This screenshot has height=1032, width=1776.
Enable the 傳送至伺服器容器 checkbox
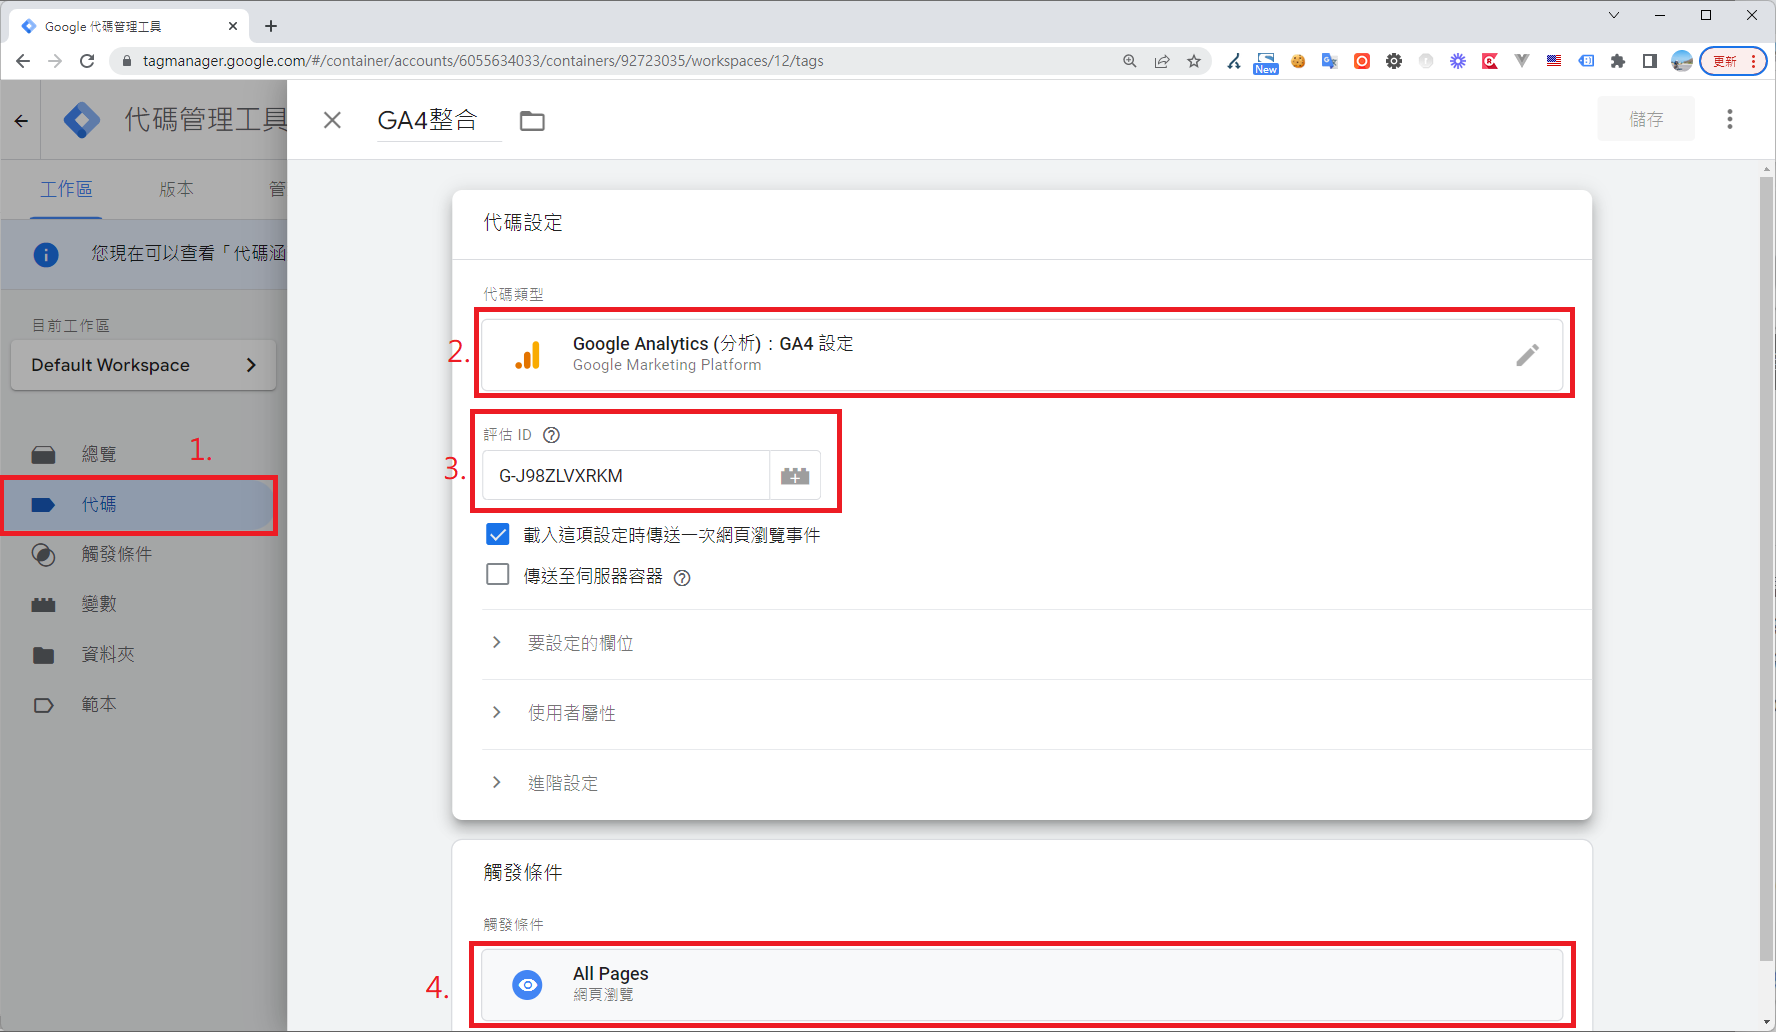pos(497,575)
